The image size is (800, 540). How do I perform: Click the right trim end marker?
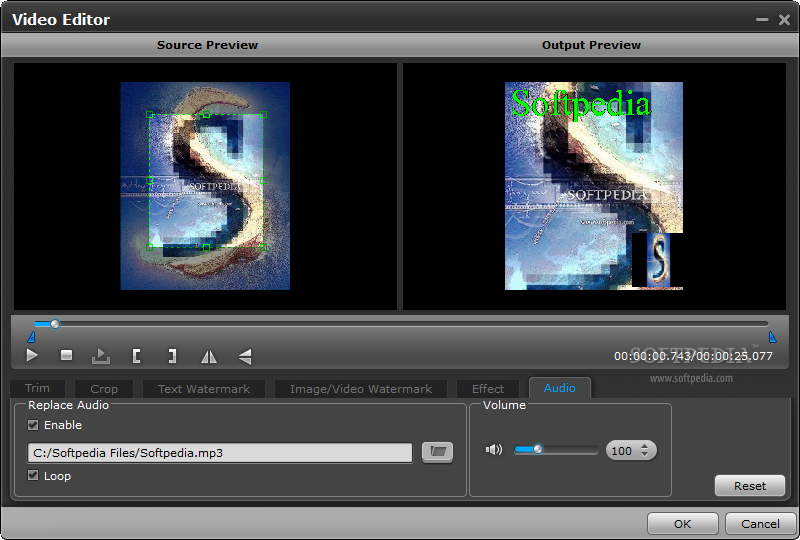tap(772, 337)
